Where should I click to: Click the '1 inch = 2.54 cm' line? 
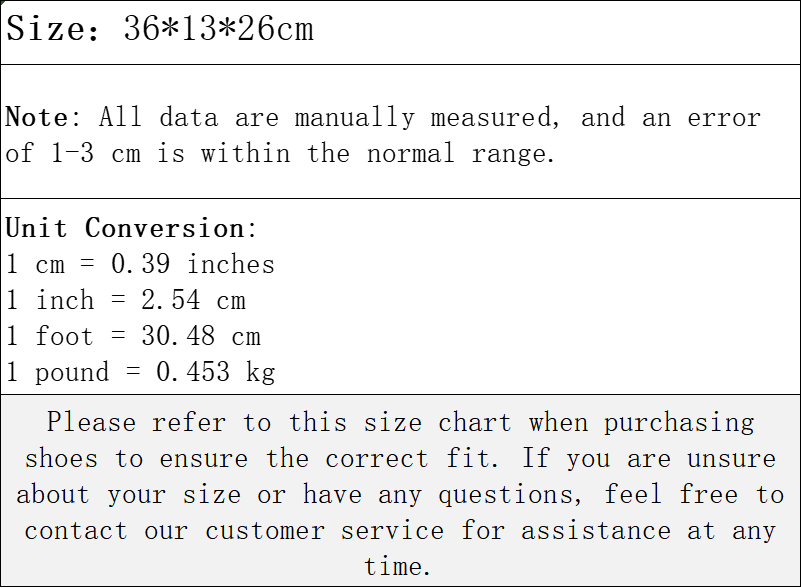[127, 300]
